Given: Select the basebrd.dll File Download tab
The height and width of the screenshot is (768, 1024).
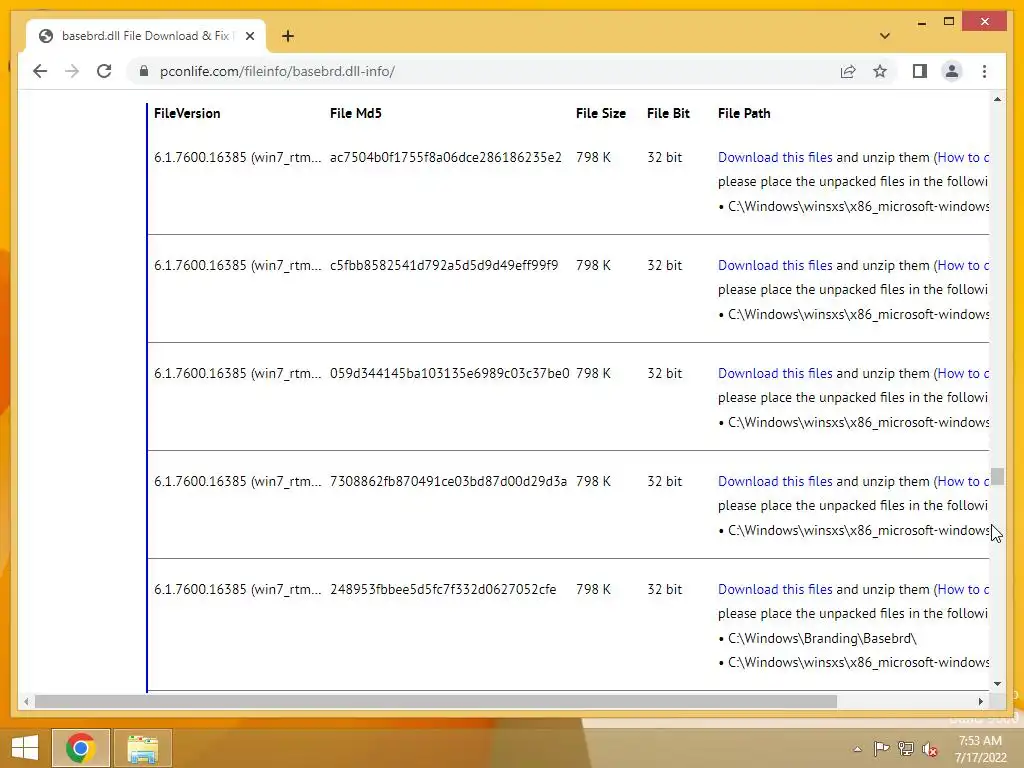Looking at the screenshot, I should pyautogui.click(x=146, y=36).
